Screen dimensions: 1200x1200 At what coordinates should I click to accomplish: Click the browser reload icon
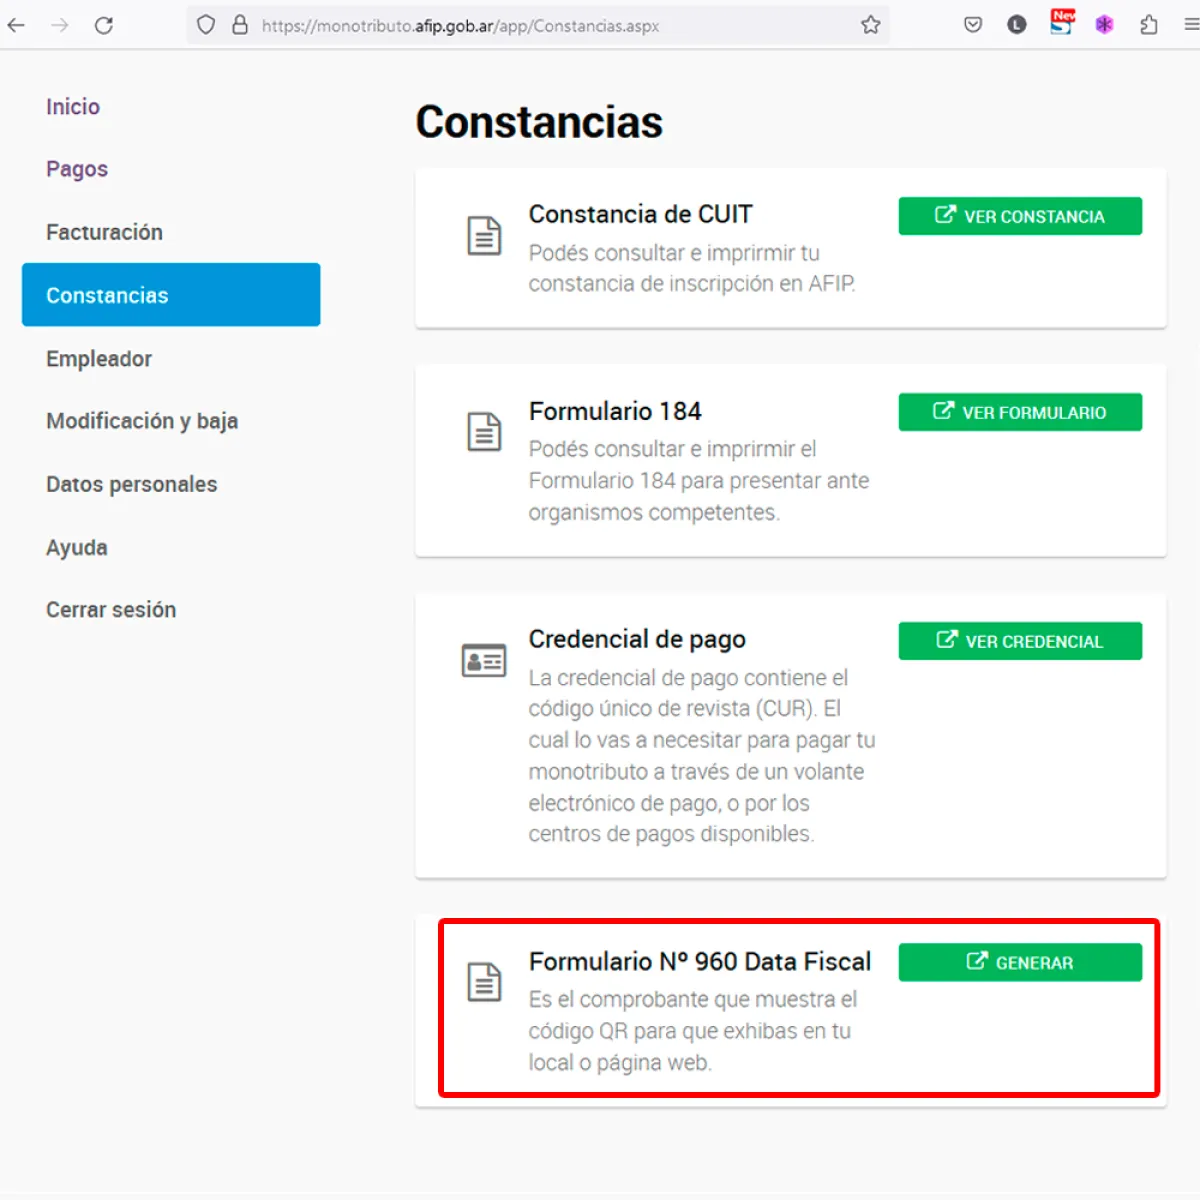pyautogui.click(x=104, y=25)
